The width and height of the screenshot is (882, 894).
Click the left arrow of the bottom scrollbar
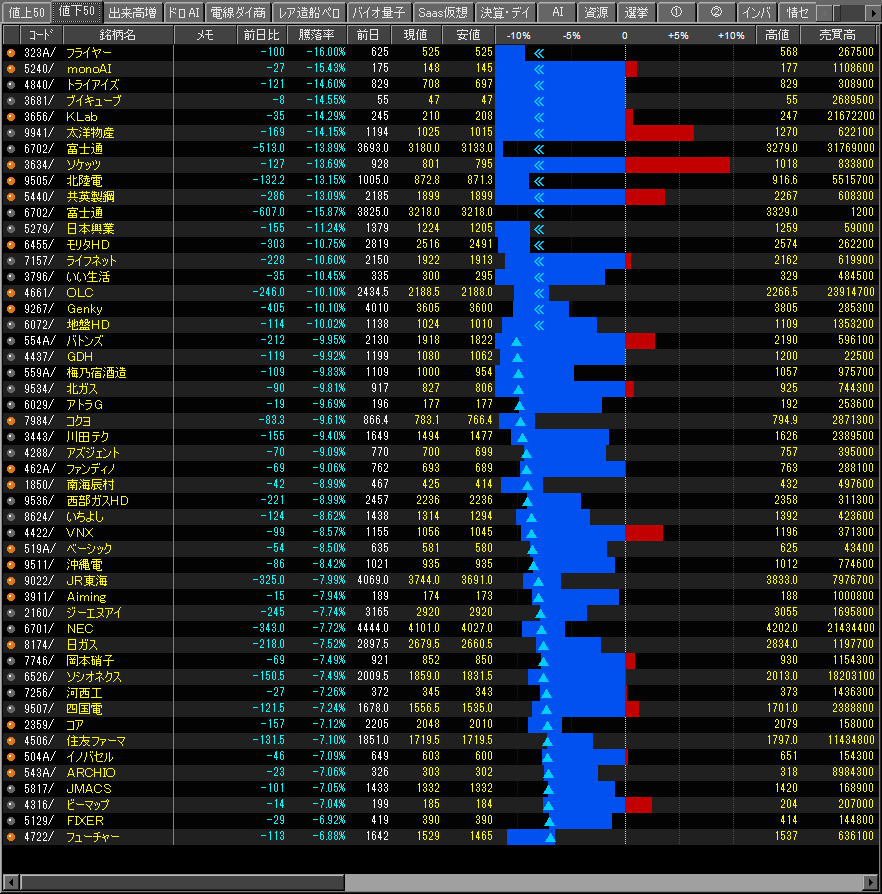tap(9, 883)
